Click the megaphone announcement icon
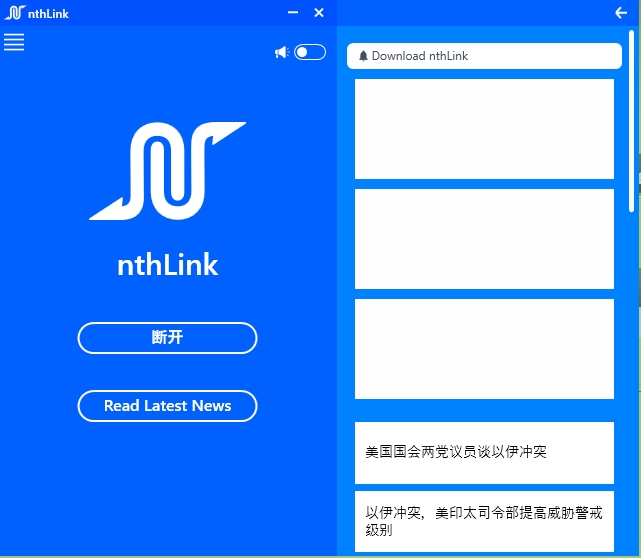 281,52
